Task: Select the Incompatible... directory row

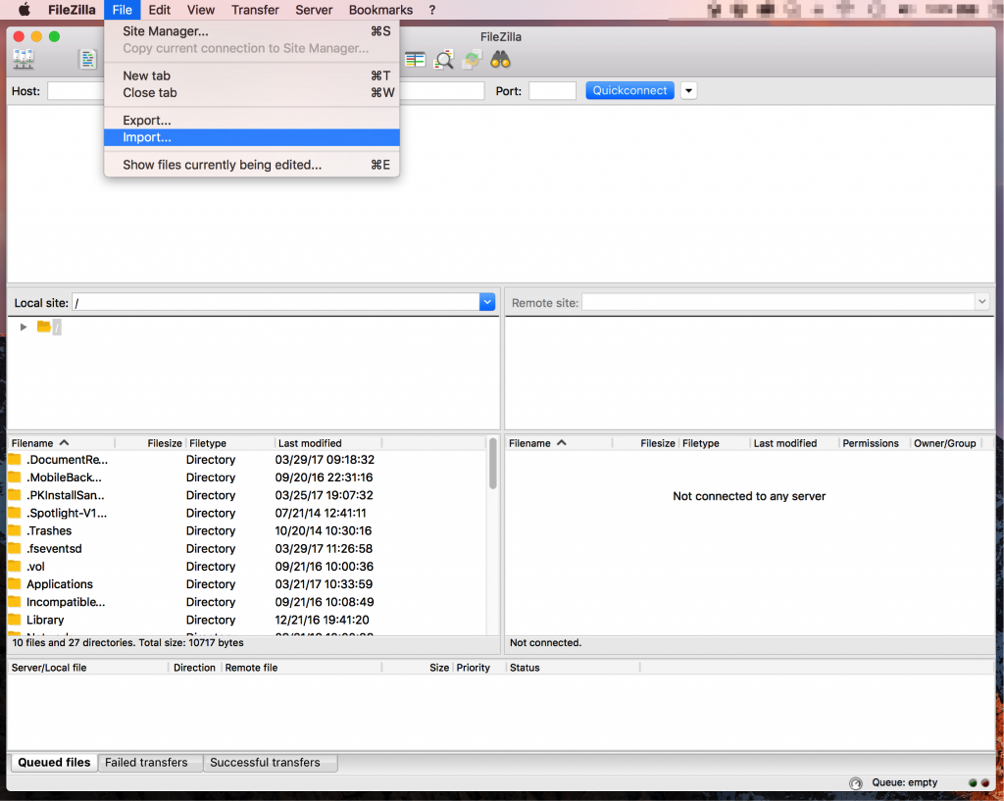Action: coord(247,602)
